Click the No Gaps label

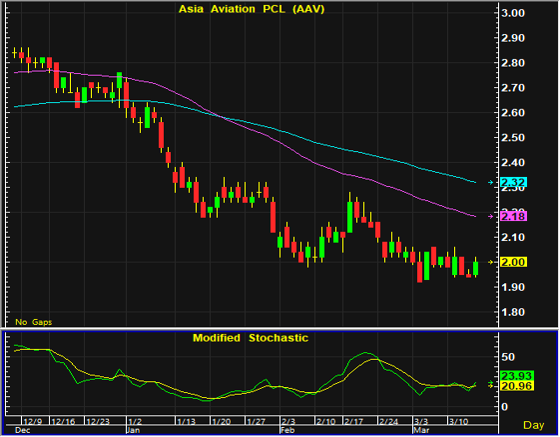click(34, 322)
